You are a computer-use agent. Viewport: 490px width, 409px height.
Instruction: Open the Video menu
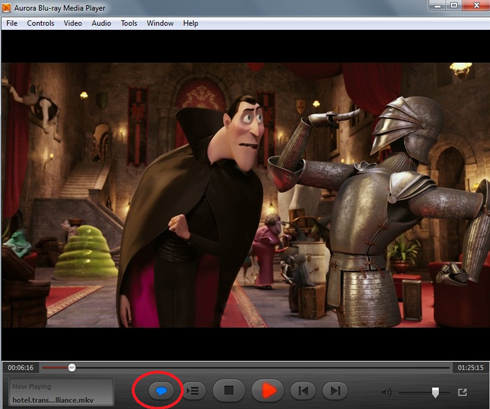click(x=73, y=23)
